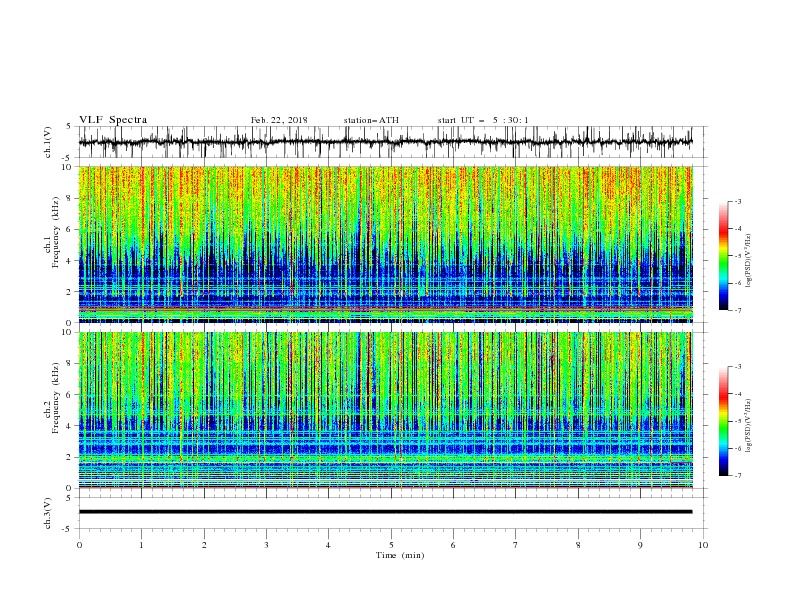
Task: Click time axis tick label '2'
Action: (x=204, y=545)
